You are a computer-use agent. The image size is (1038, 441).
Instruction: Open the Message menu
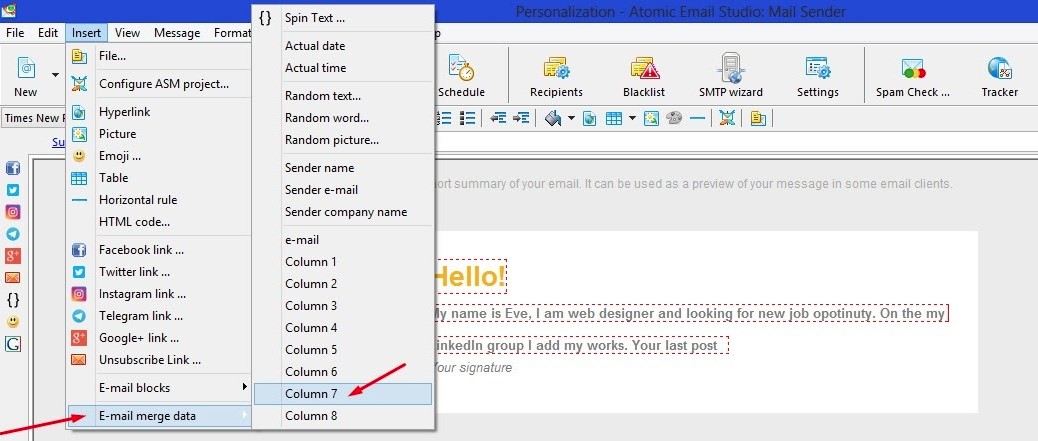177,32
